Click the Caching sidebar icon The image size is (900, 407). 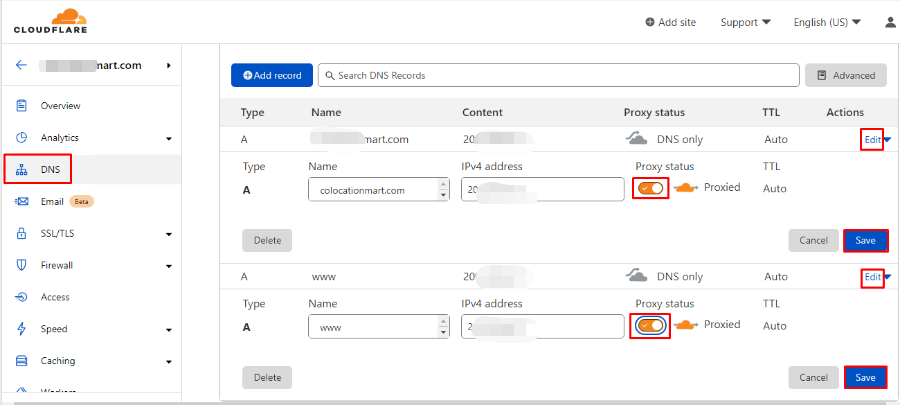(22, 361)
